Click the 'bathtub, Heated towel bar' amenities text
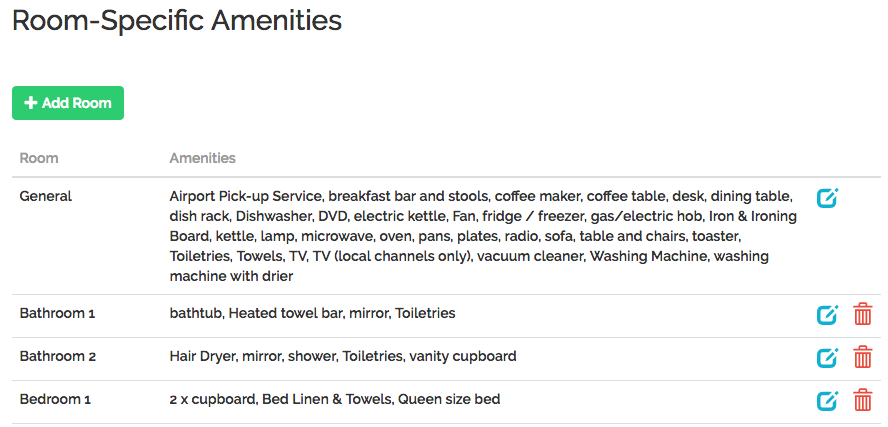Image resolution: width=888 pixels, height=427 pixels. (312, 313)
